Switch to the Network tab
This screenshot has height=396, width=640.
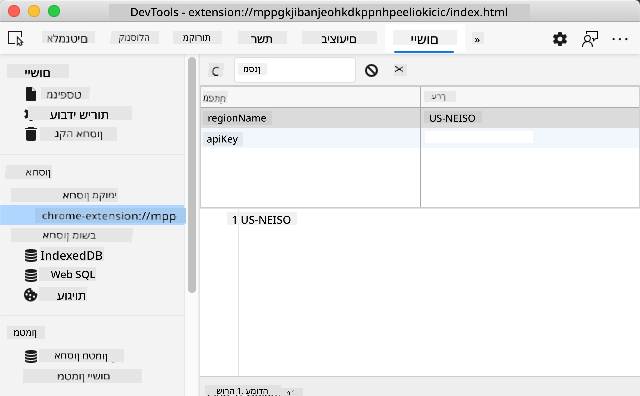coord(261,38)
